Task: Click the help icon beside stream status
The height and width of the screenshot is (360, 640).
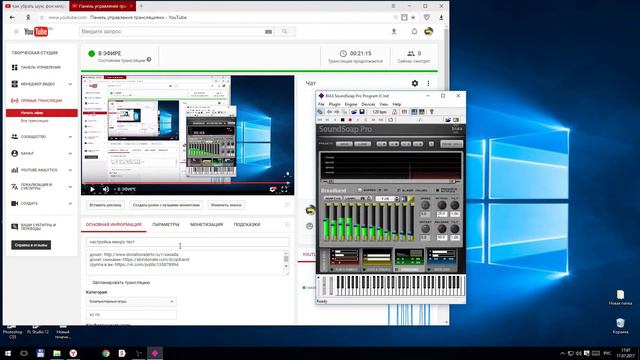Action: coord(149,60)
